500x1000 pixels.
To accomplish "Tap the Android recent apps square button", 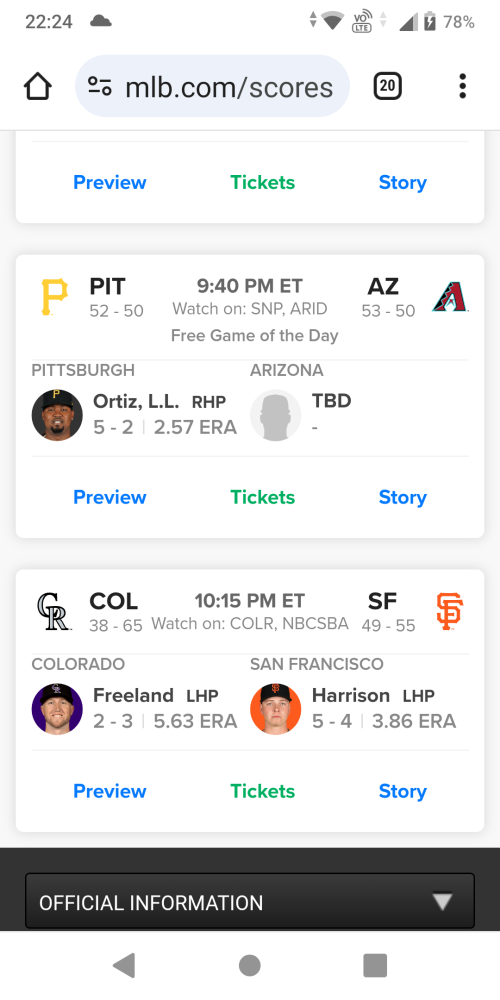I will pyautogui.click(x=375, y=966).
